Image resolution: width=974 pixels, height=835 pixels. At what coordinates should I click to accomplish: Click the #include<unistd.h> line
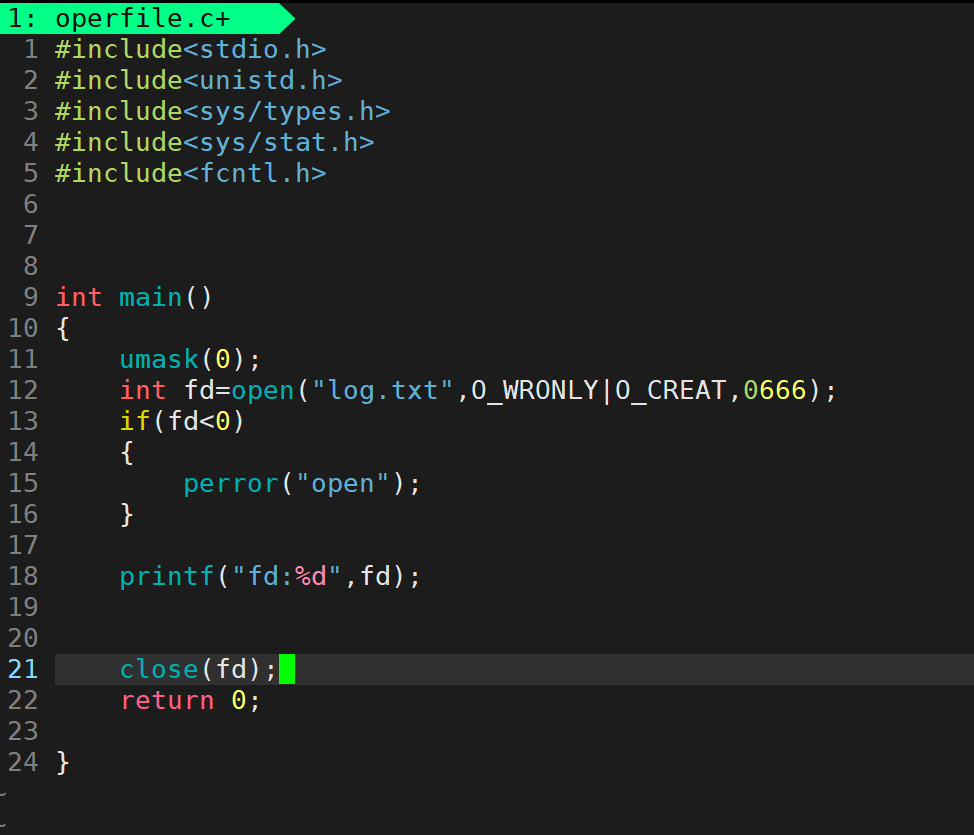(x=199, y=80)
